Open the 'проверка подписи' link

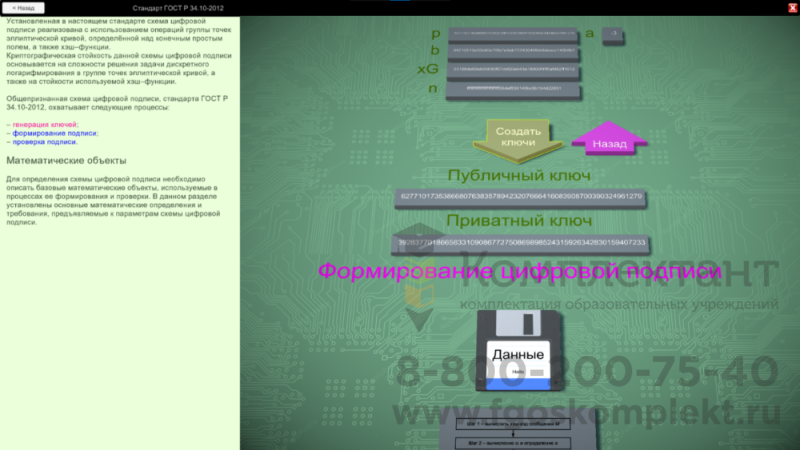(x=45, y=142)
